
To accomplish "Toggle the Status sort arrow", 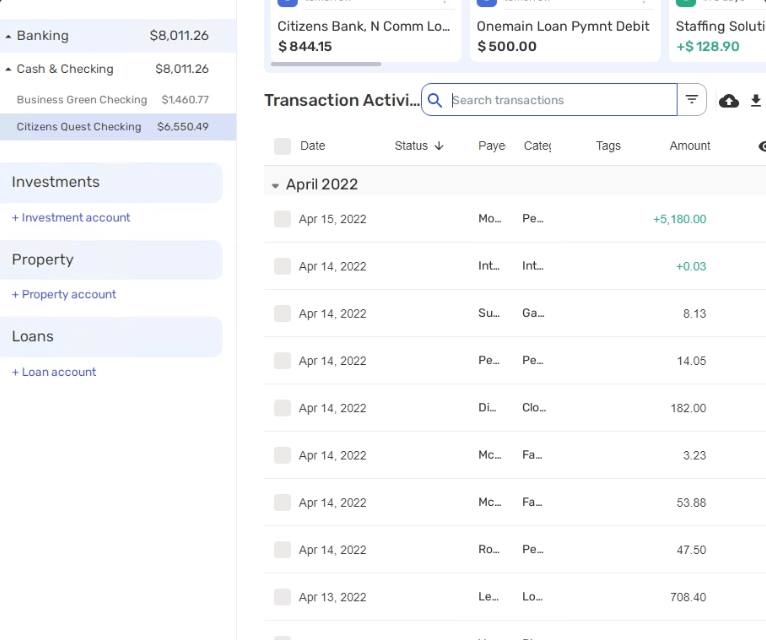I will tap(439, 146).
